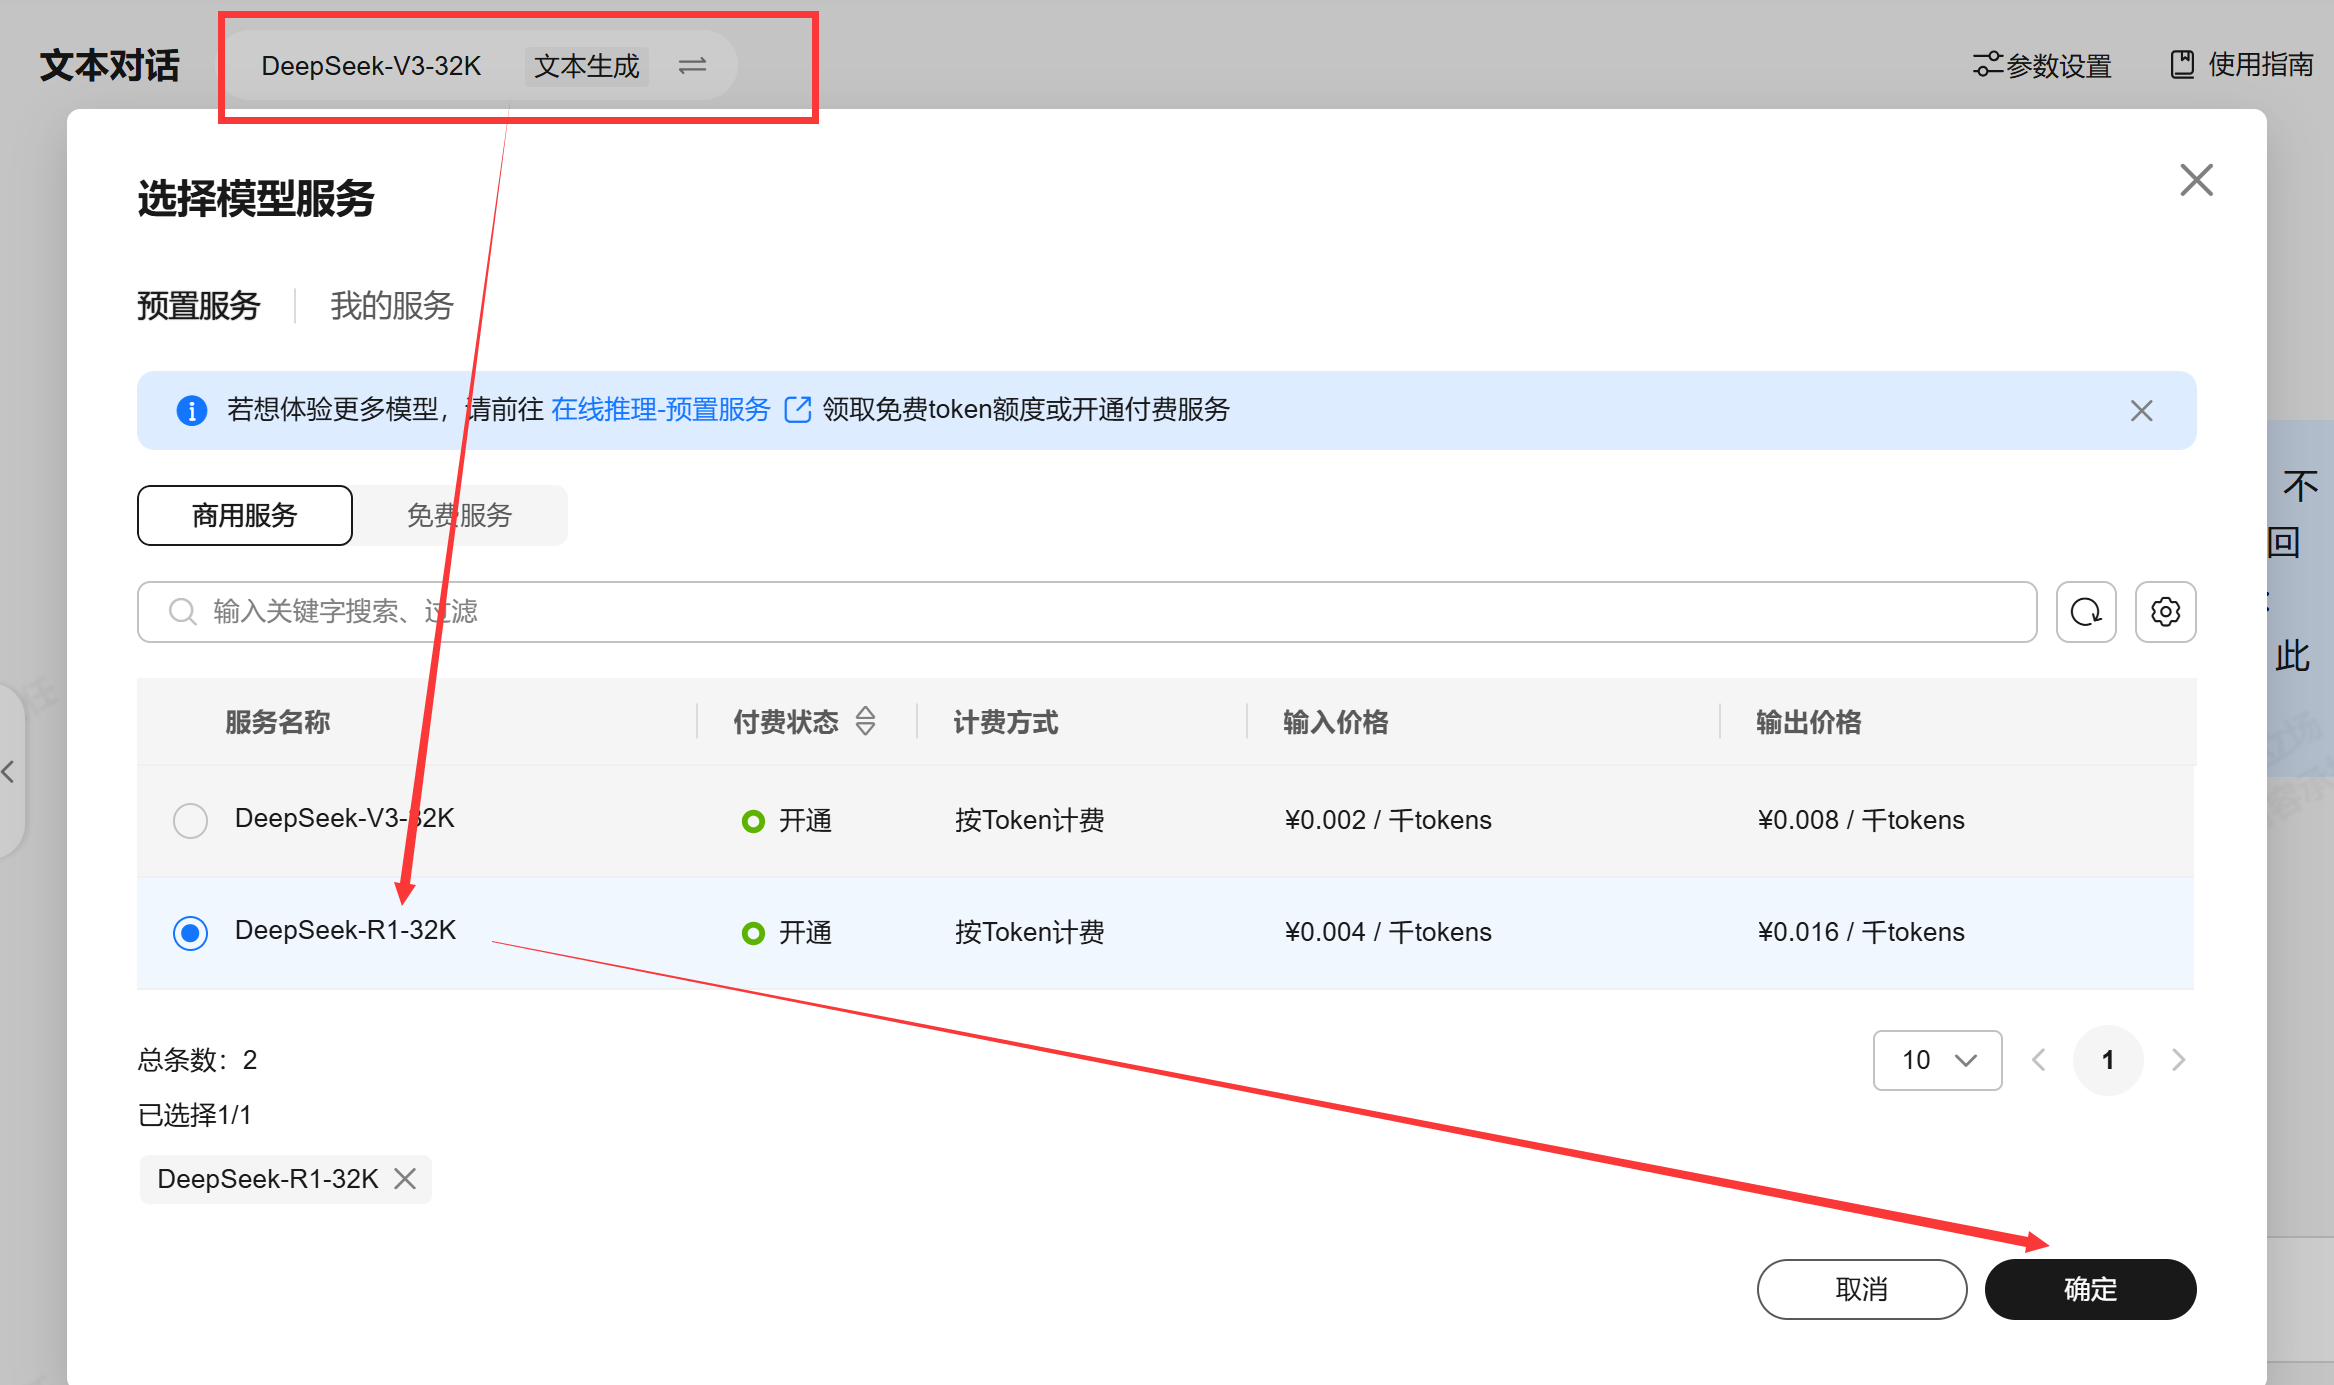2334x1385 pixels.
Task: Click the refresh list icon
Action: click(2085, 612)
